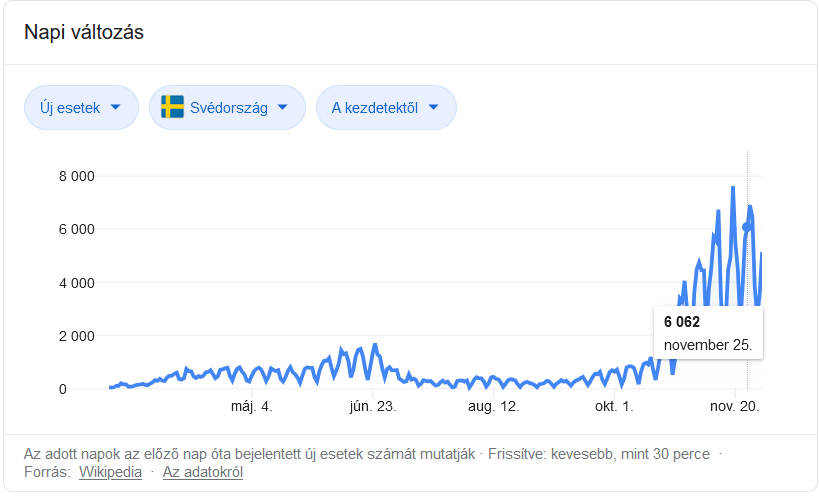Click the "okt. 1." axis label

pyautogui.click(x=614, y=407)
